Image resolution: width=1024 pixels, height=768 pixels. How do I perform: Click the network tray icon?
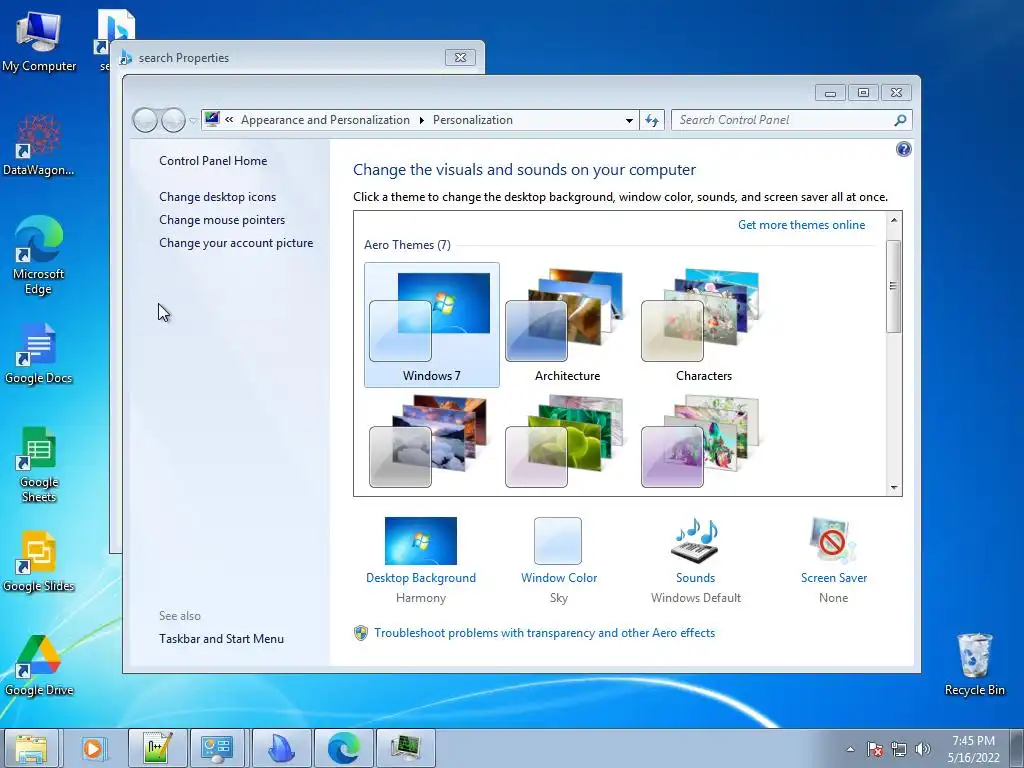[899, 749]
